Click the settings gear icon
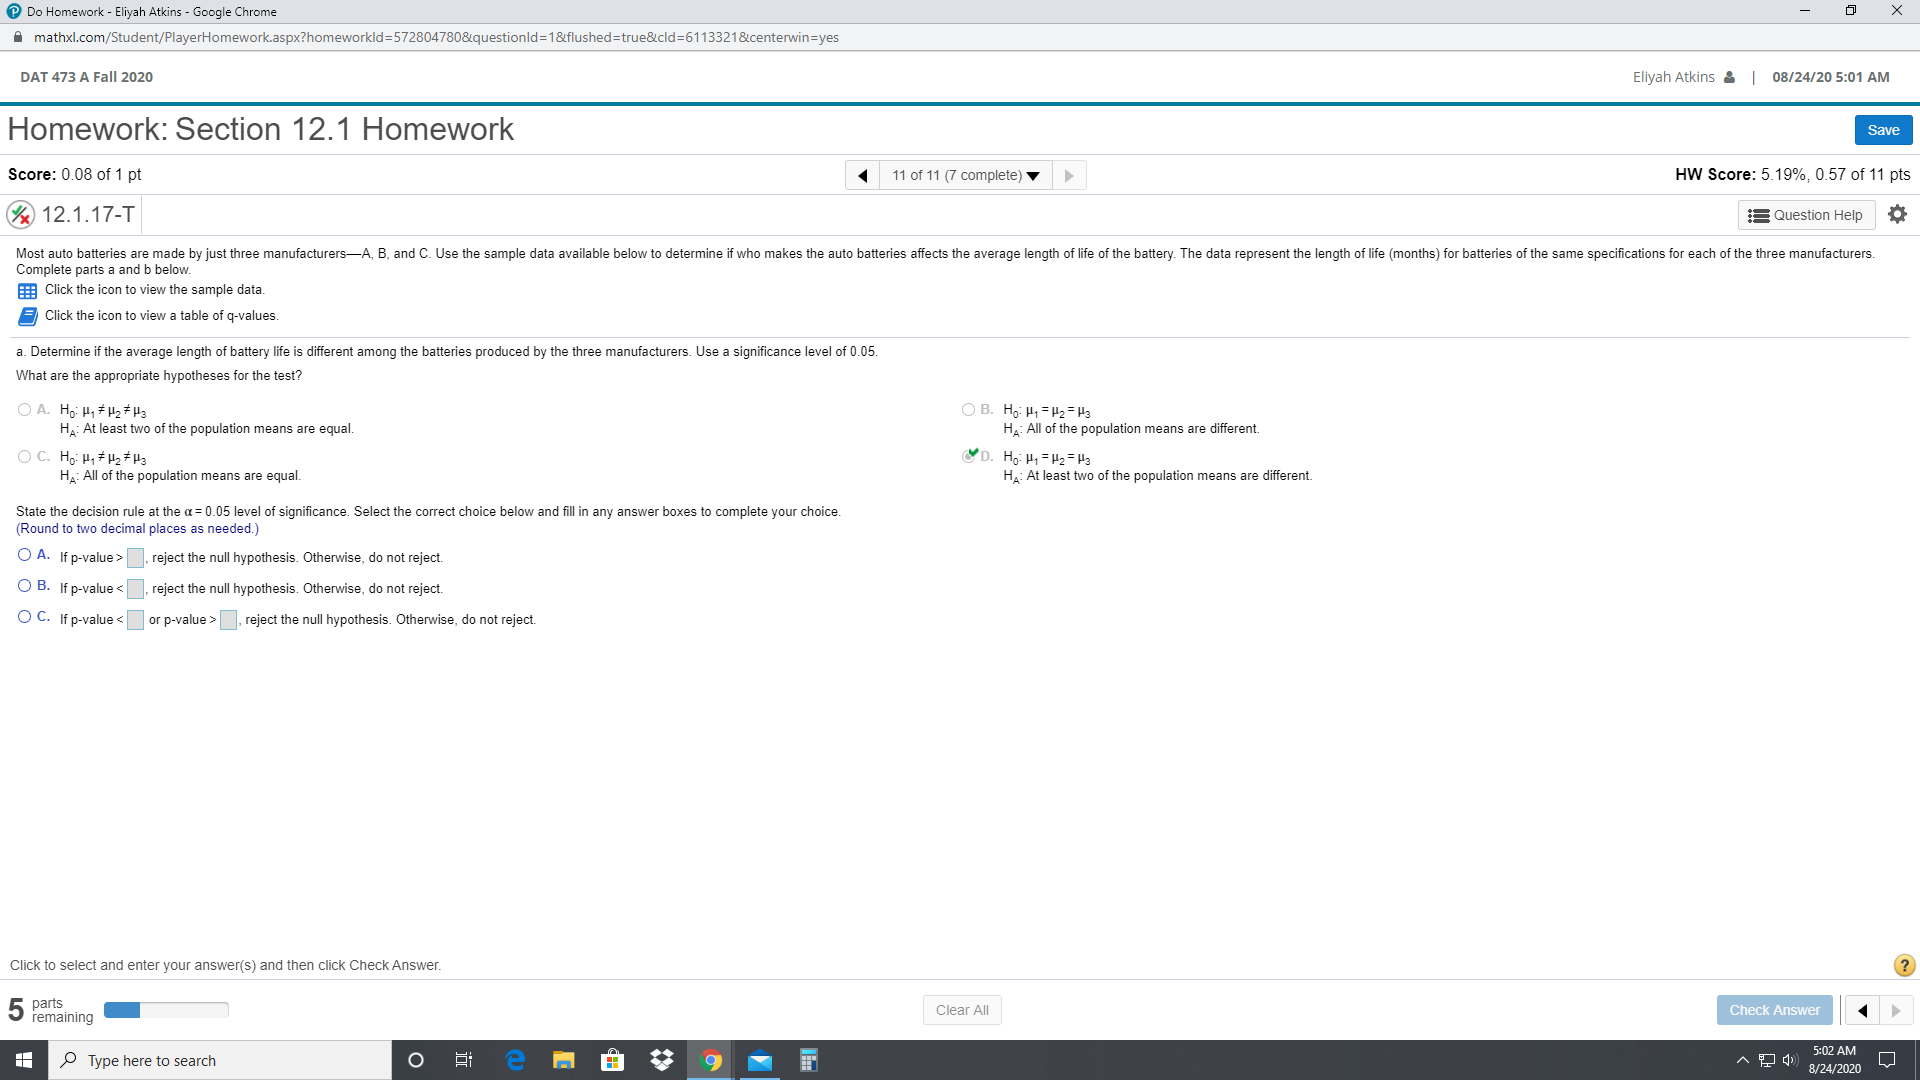 tap(1896, 214)
